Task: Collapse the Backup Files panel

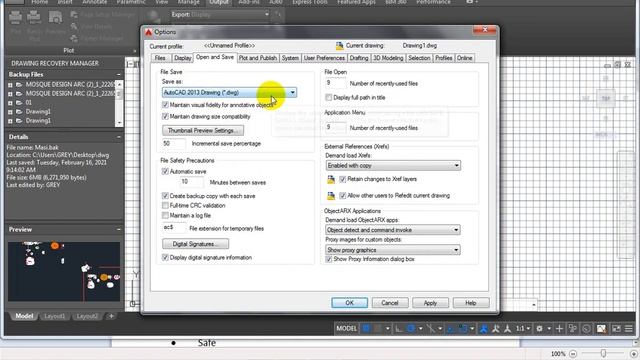Action: pyautogui.click(x=119, y=75)
